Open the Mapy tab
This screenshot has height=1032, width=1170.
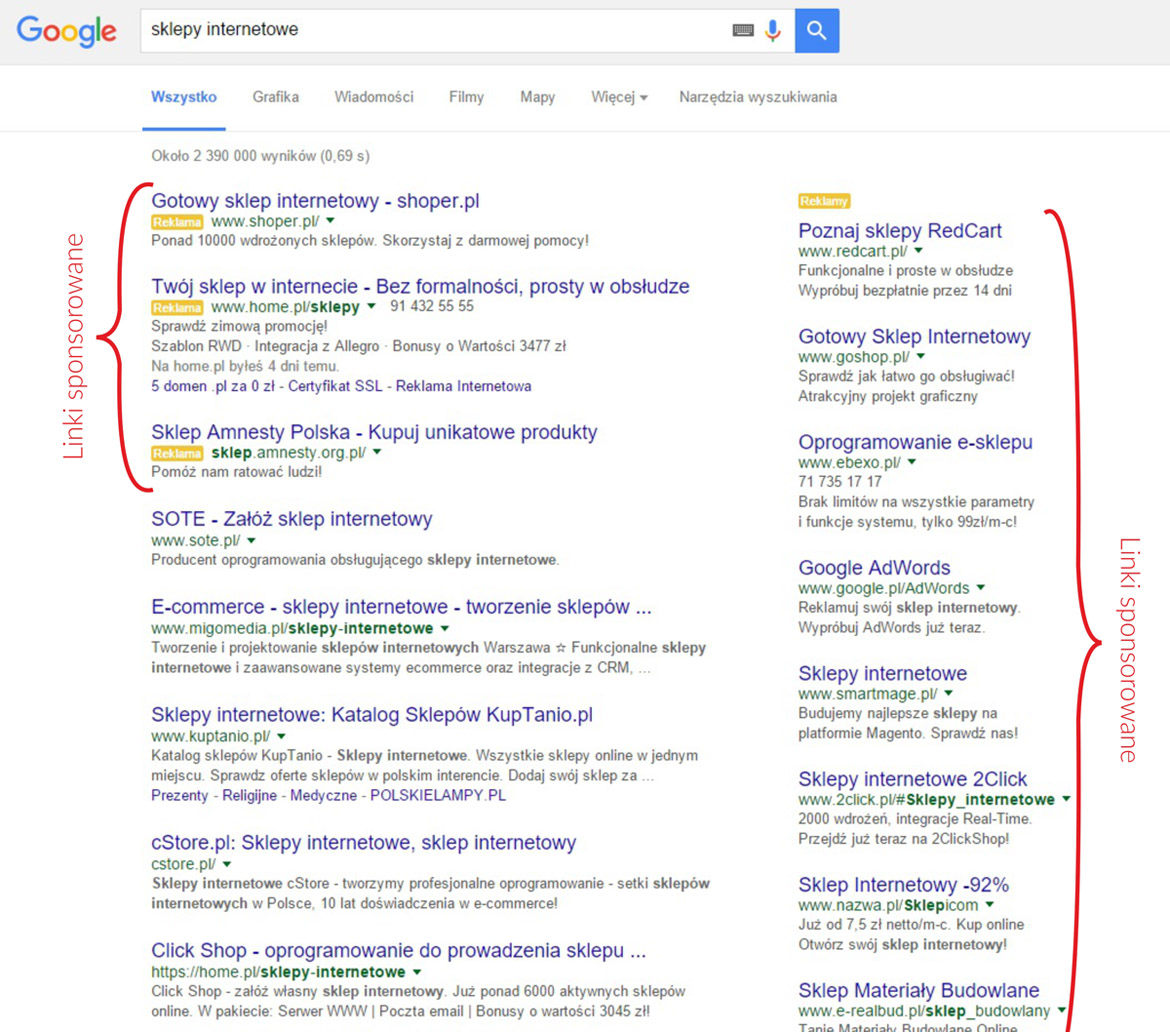pos(537,97)
